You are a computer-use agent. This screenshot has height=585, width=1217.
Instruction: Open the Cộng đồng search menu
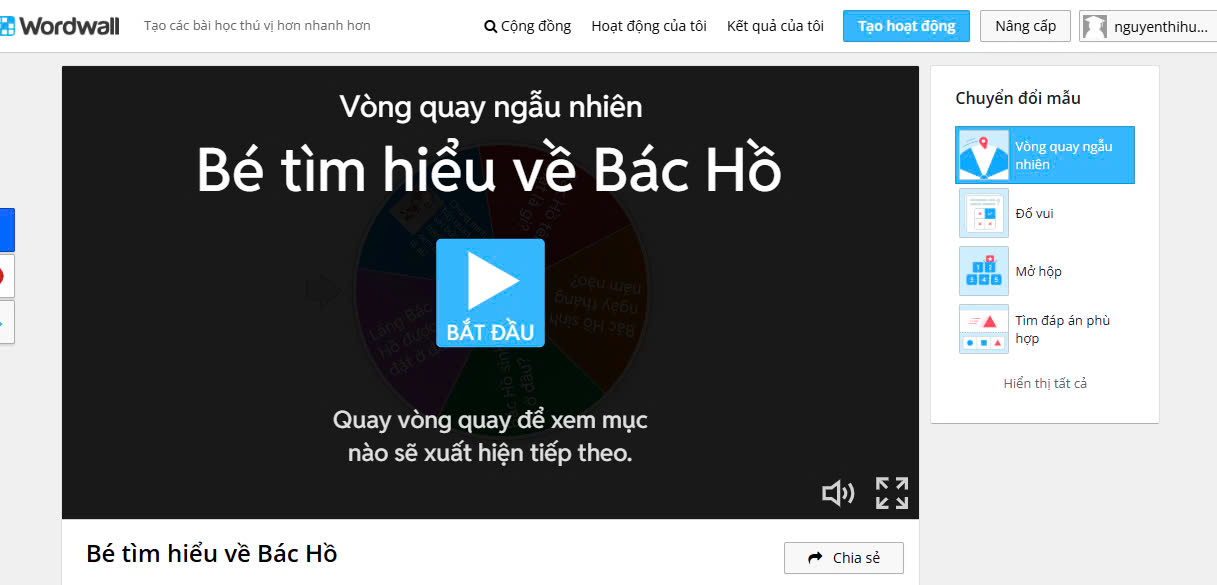pyautogui.click(x=527, y=26)
